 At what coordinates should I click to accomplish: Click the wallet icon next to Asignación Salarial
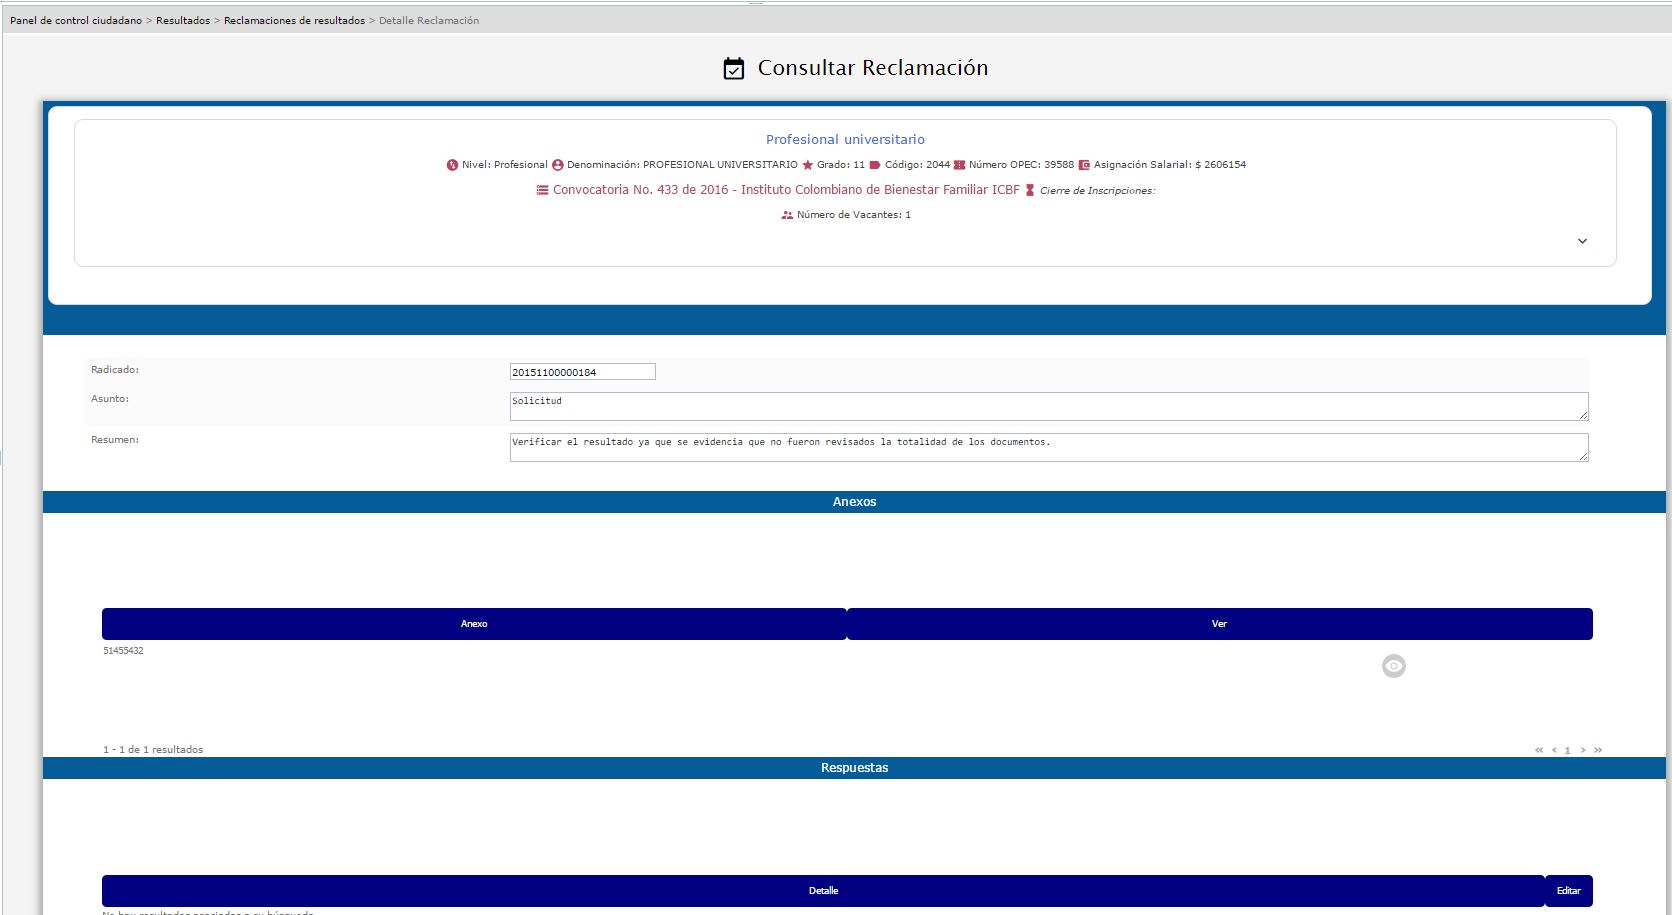point(1084,165)
